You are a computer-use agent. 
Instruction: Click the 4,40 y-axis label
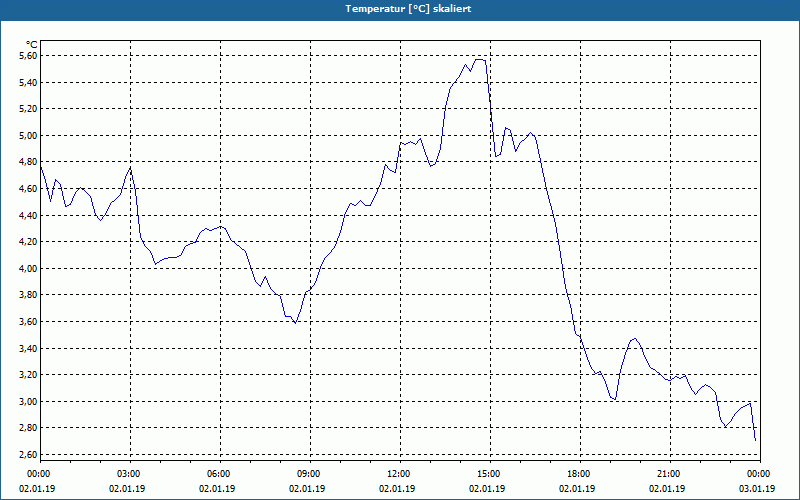click(x=28, y=215)
